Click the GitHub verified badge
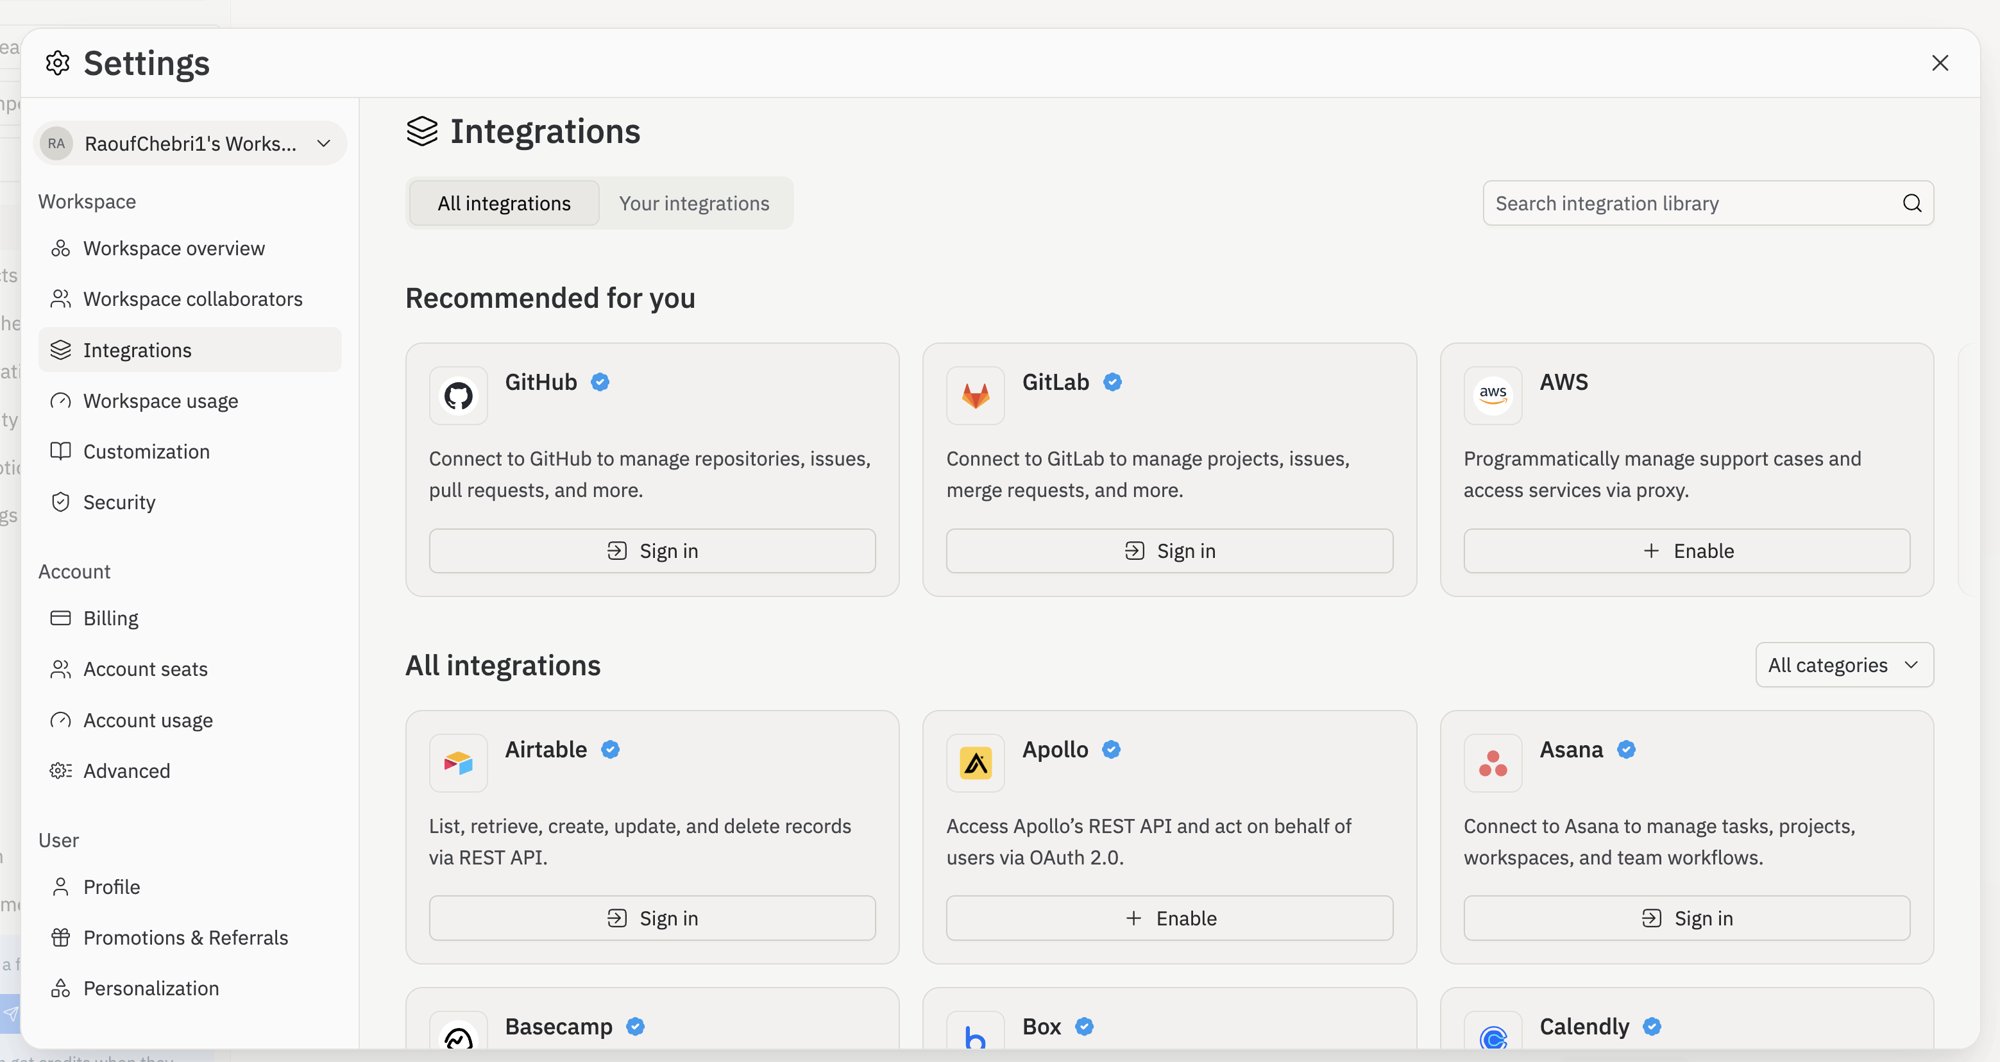The height and width of the screenshot is (1062, 2000). click(x=600, y=382)
